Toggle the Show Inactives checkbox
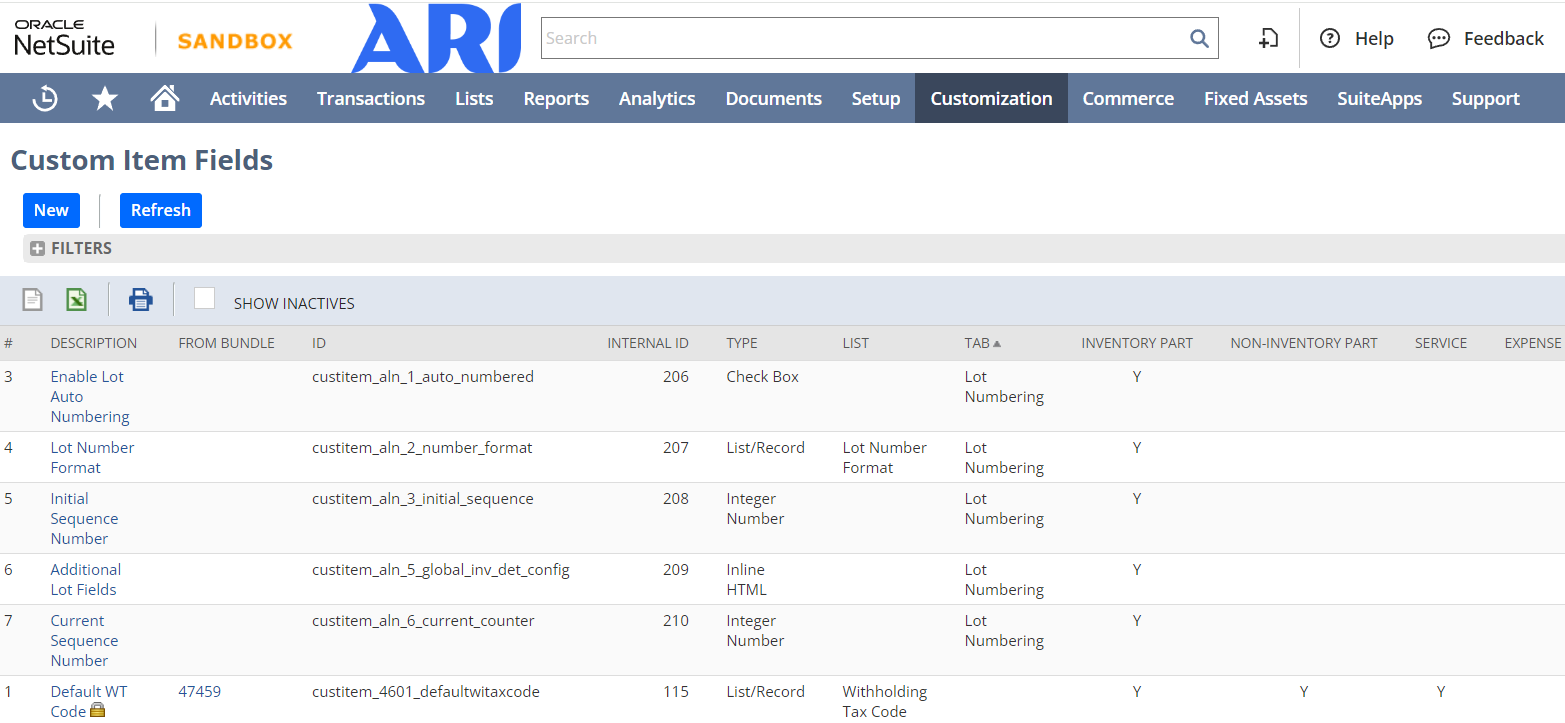Screen dimensions: 1565x723 pos(204,298)
